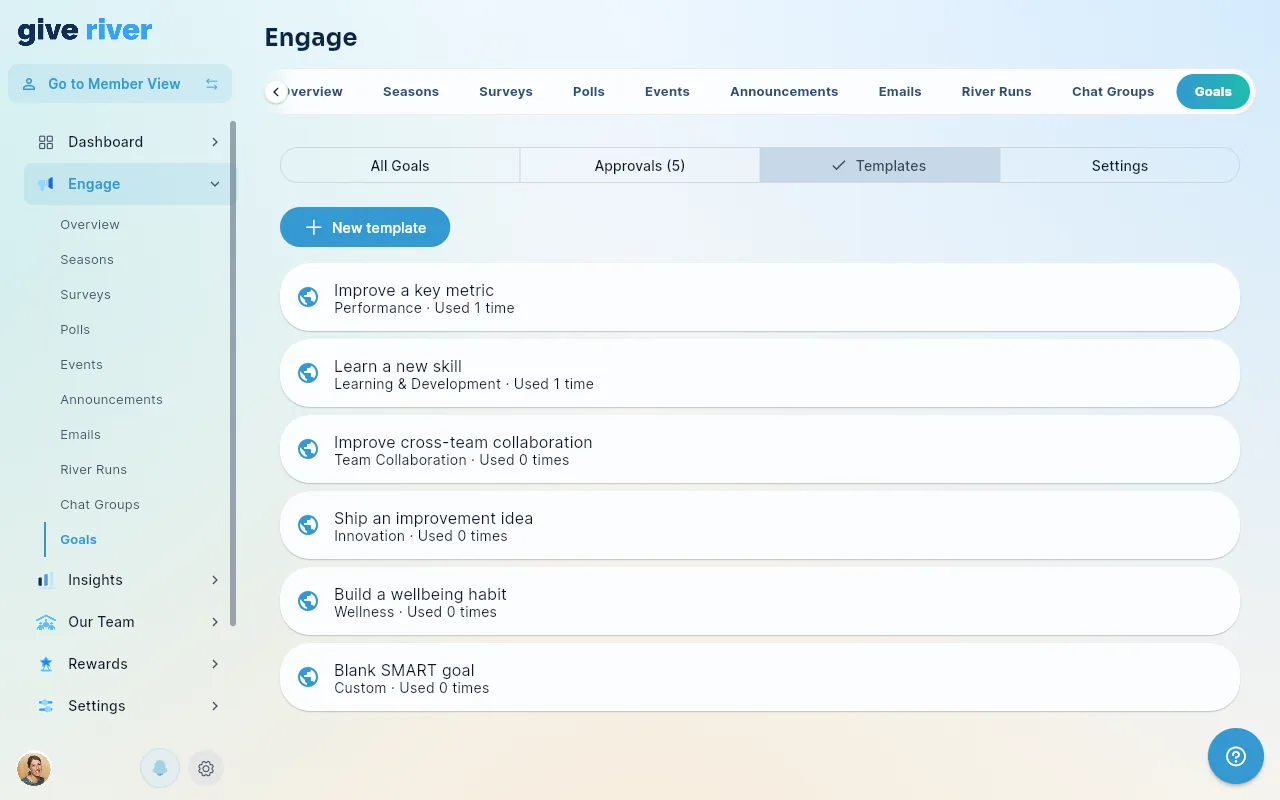Click the sidebar vertical scrollbar
The image size is (1280, 800).
coord(233,374)
